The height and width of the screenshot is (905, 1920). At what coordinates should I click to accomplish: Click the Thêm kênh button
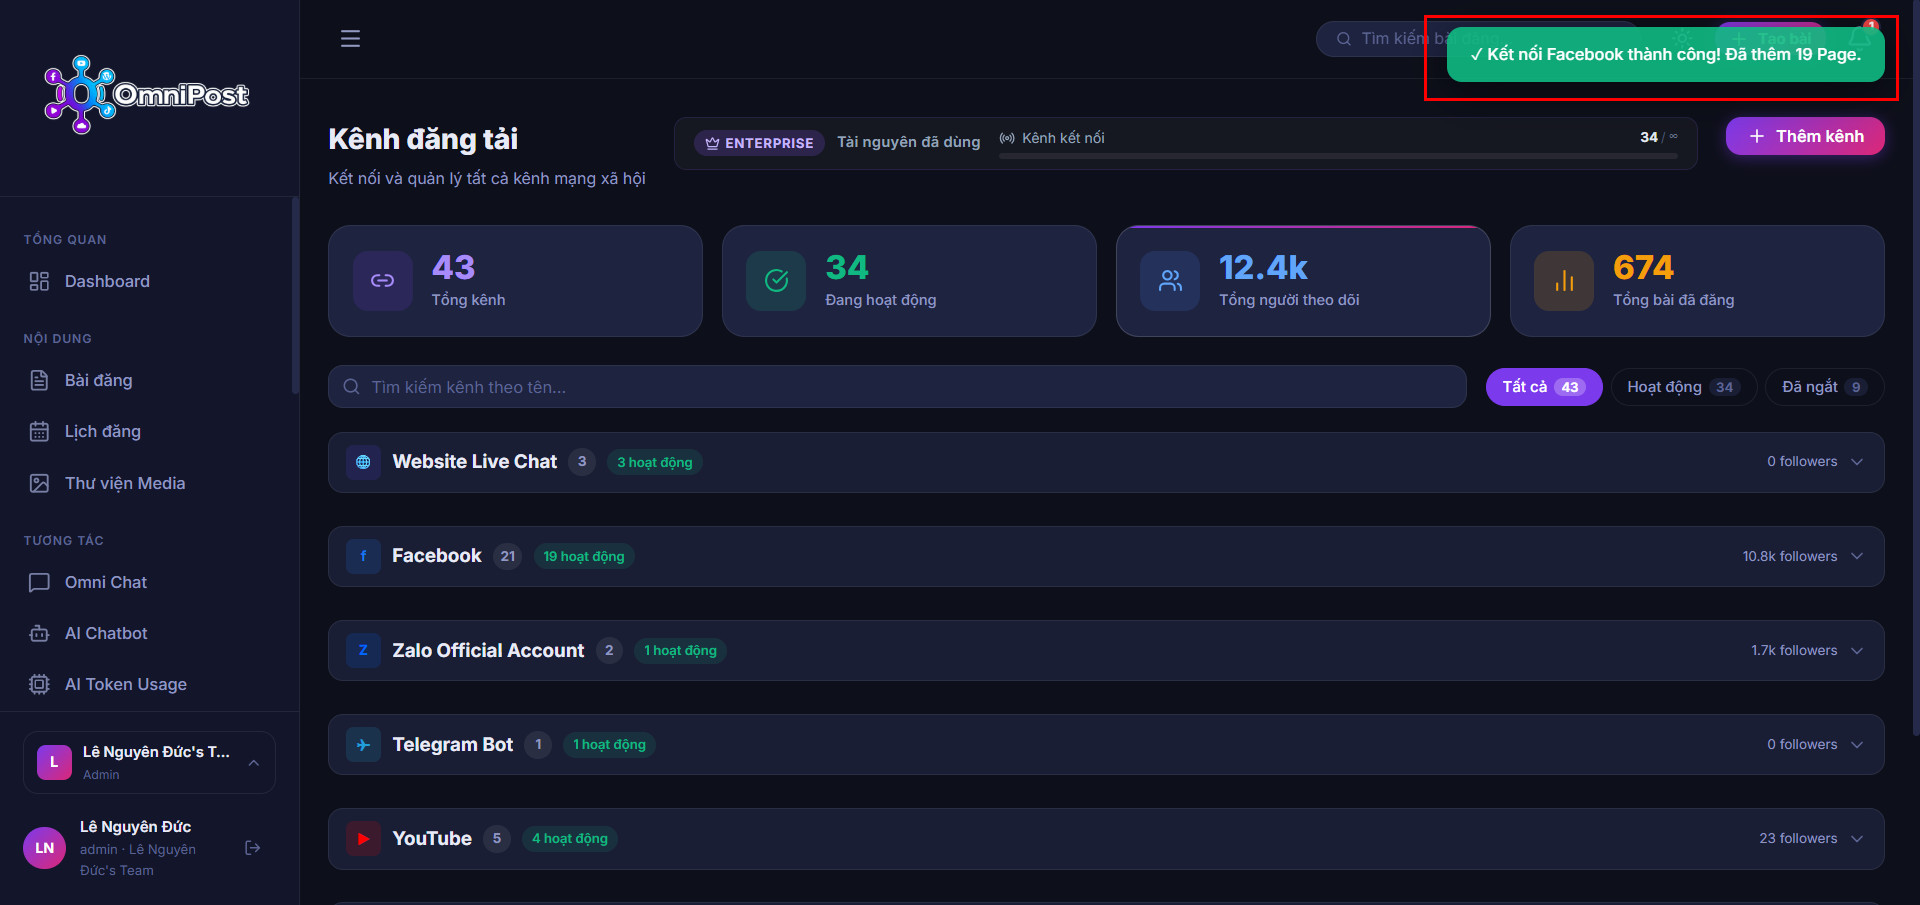(1805, 136)
